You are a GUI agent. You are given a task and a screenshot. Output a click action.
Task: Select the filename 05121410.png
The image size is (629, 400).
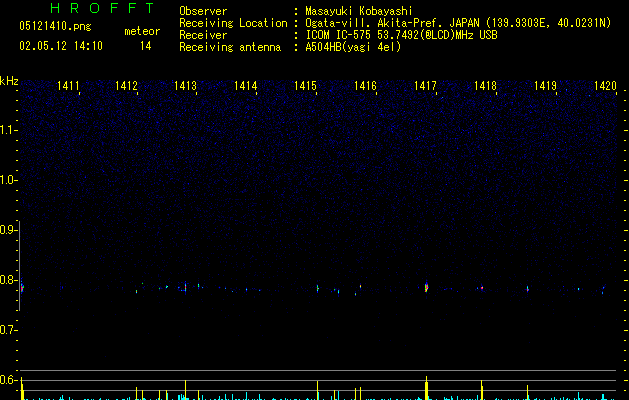(x=55, y=27)
